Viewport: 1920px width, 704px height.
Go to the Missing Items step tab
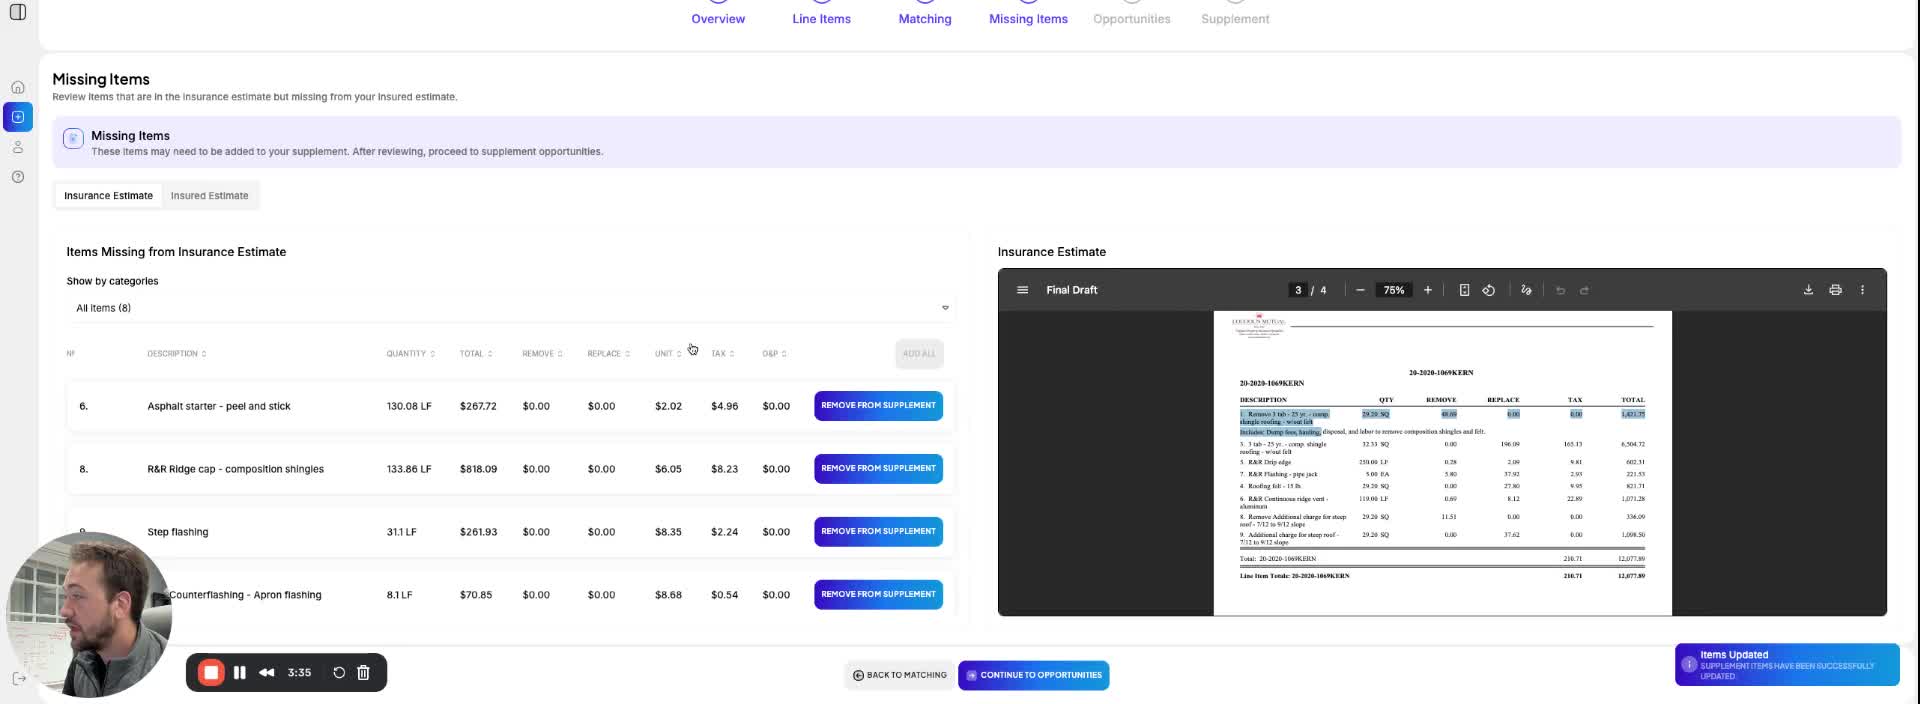(x=1028, y=19)
